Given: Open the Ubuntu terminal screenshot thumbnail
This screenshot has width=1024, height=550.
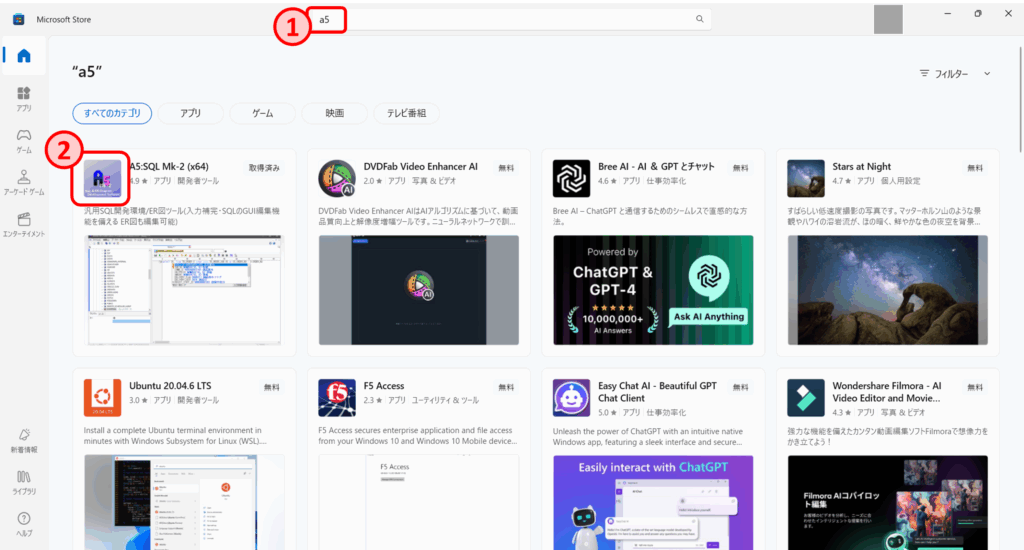Looking at the screenshot, I should [x=184, y=502].
